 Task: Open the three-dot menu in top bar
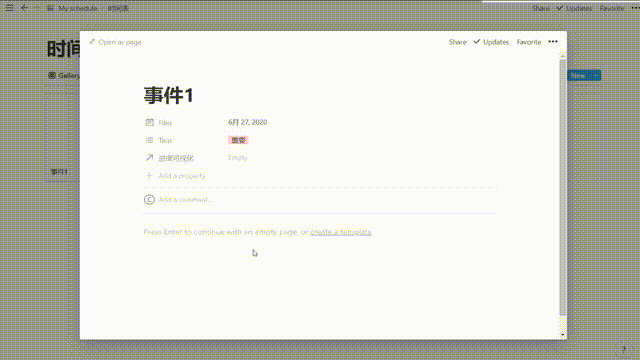635,8
